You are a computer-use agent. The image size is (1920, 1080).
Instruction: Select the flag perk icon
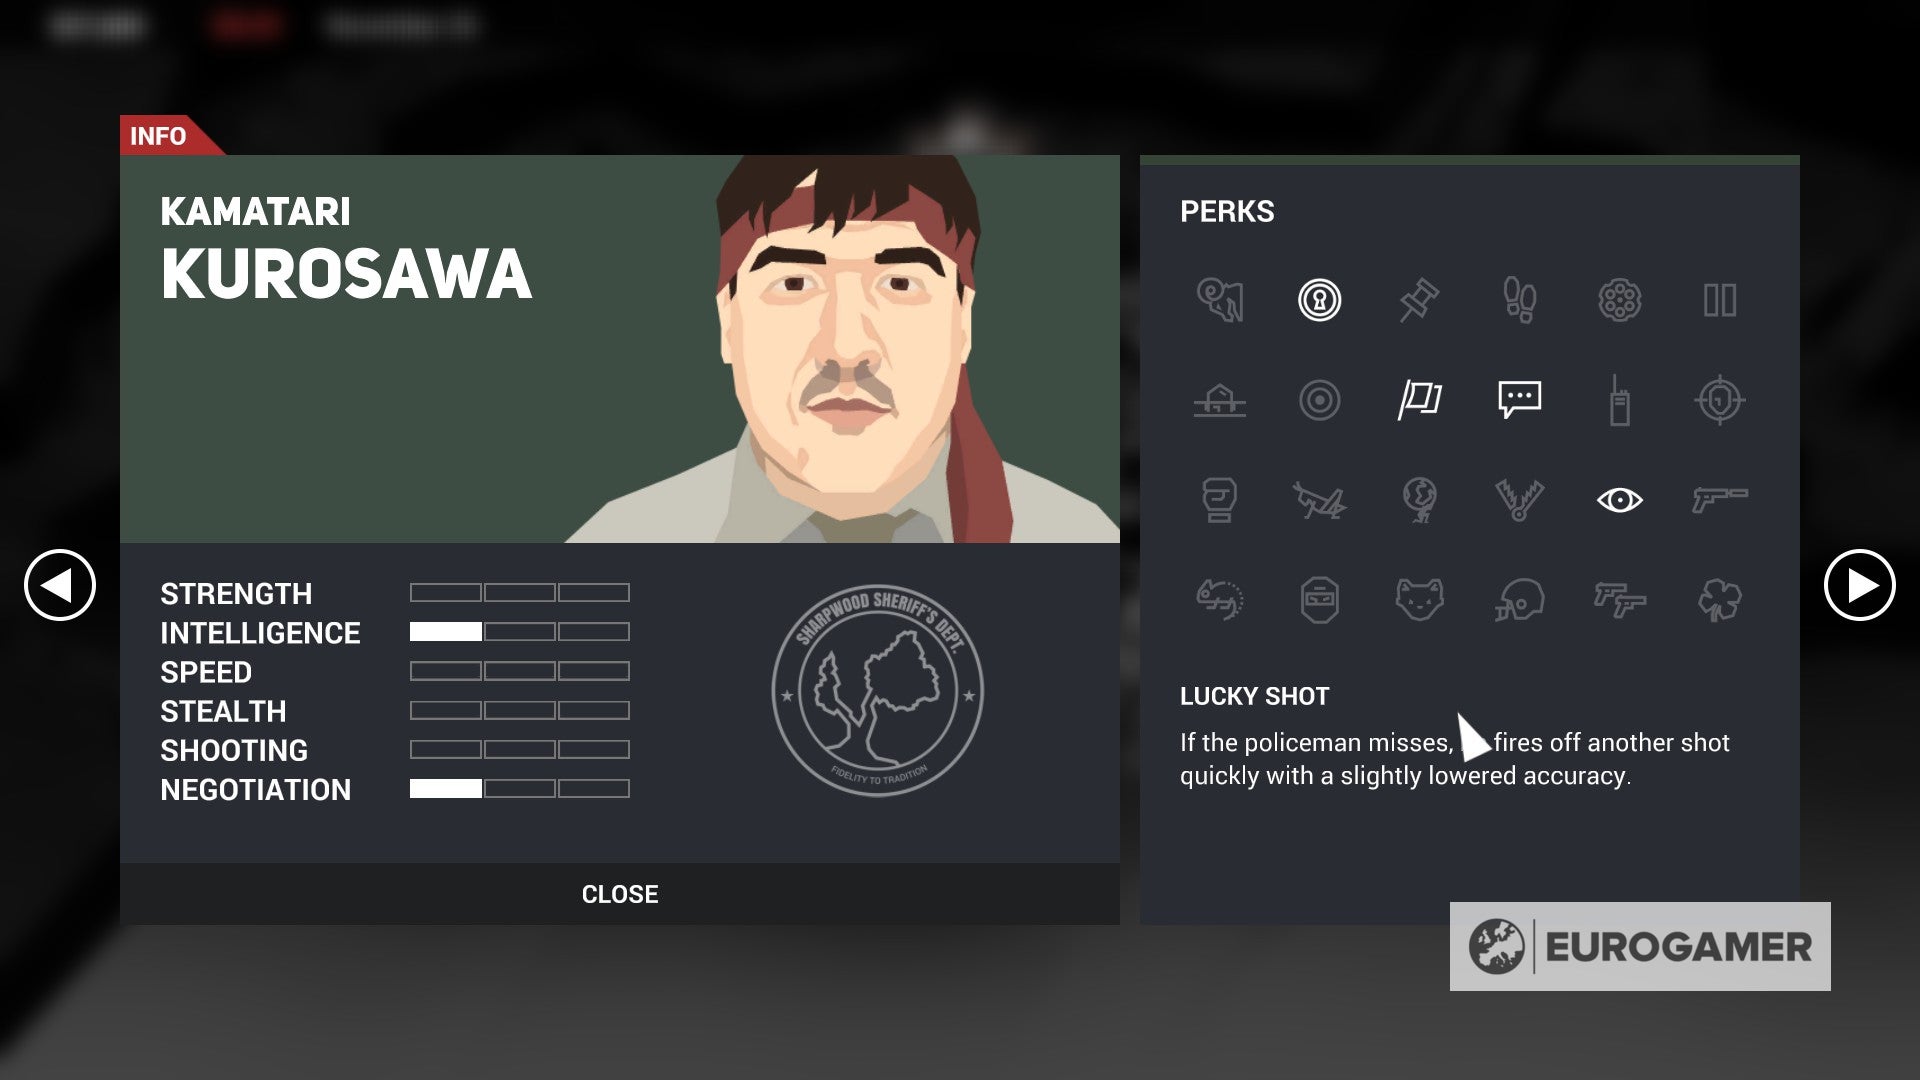(1419, 400)
